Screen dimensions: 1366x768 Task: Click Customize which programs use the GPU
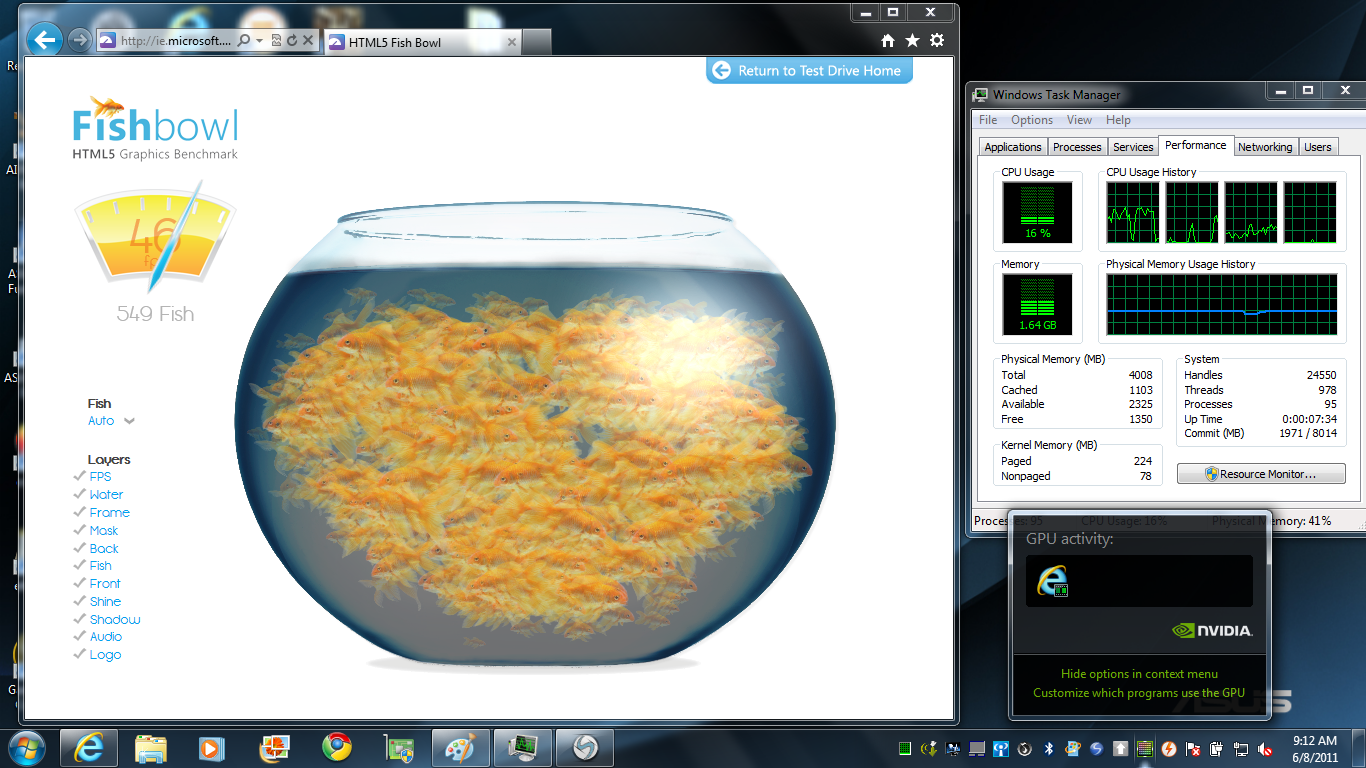click(1139, 693)
